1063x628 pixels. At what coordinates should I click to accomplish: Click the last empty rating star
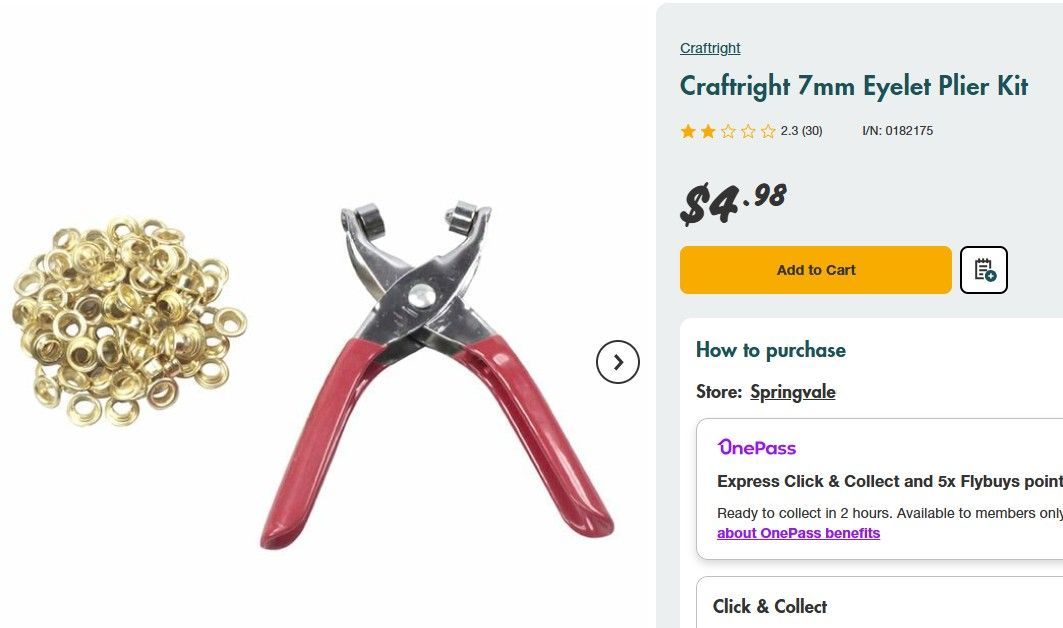pos(768,131)
